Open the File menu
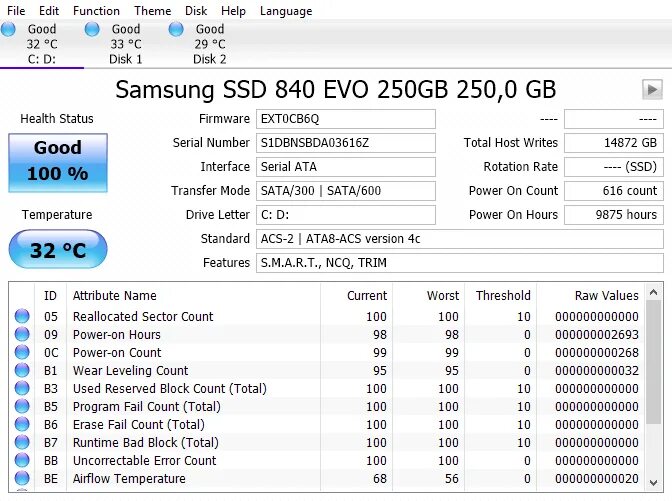The width and height of the screenshot is (672, 501). pos(16,11)
